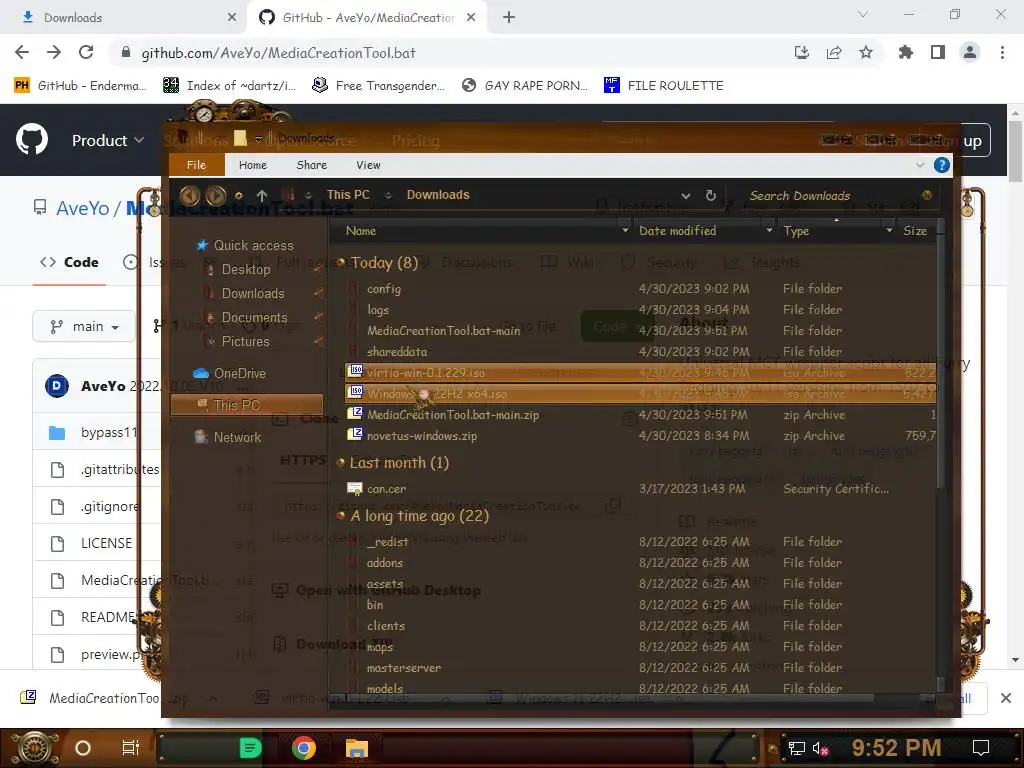The image size is (1024, 768).
Task: Select OneDrive in navigation pane
Action: pos(230,374)
